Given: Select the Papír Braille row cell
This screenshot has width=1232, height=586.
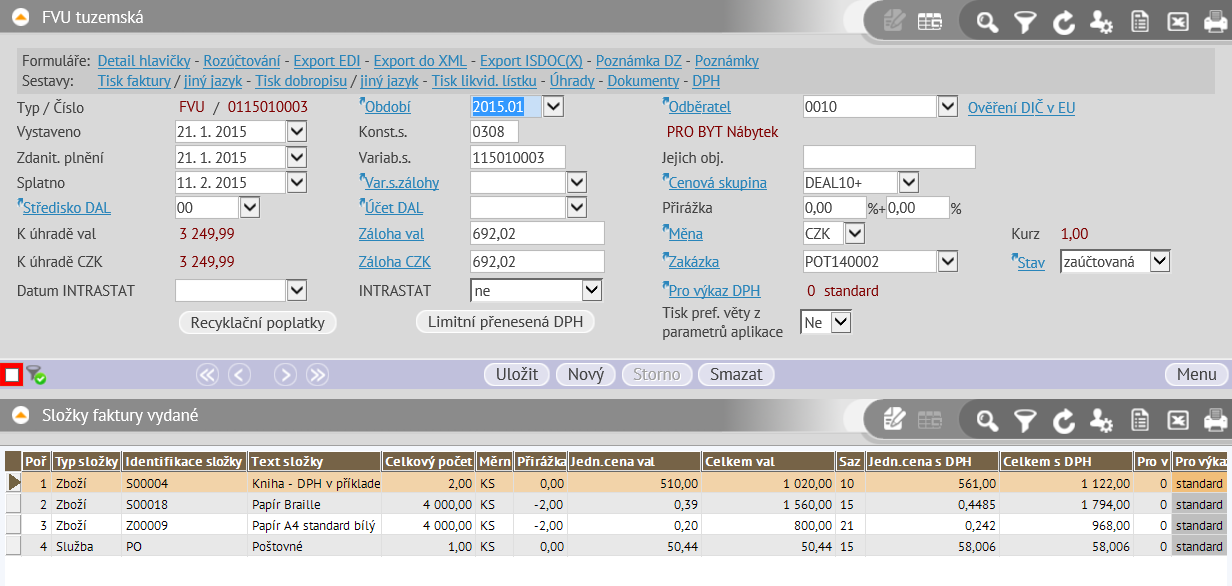Looking at the screenshot, I should 315,504.
